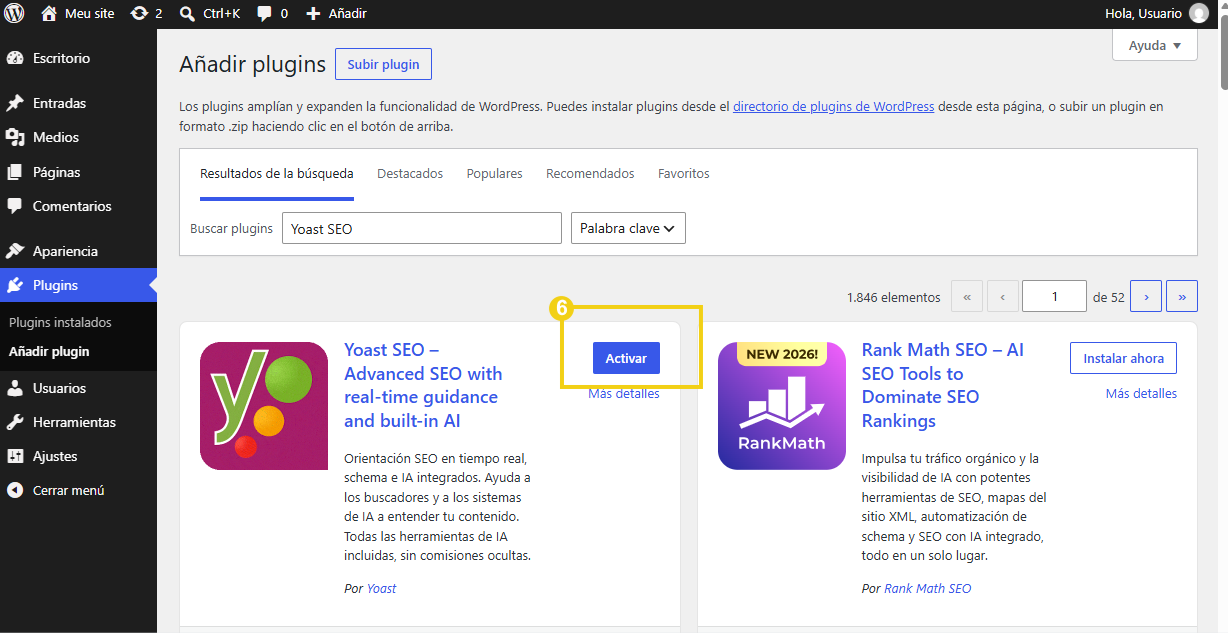This screenshot has width=1228, height=633.
Task: Expand the Ayuda help panel
Action: click(1155, 45)
